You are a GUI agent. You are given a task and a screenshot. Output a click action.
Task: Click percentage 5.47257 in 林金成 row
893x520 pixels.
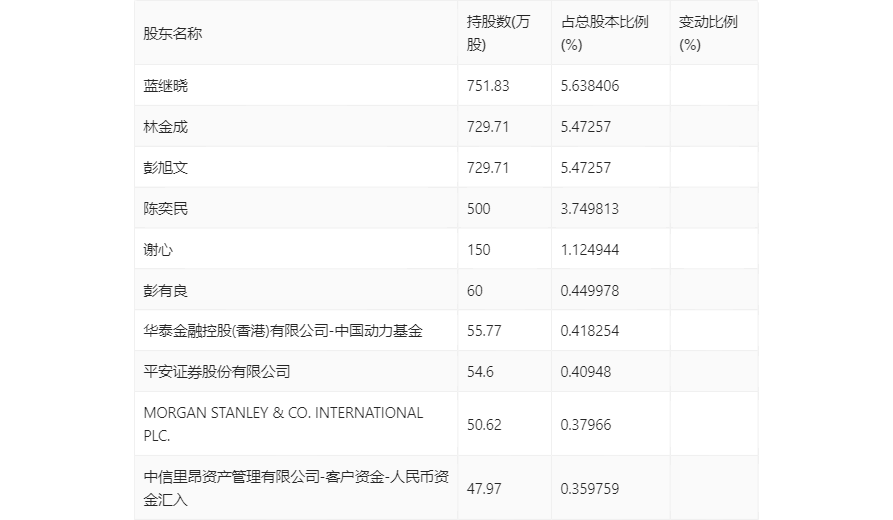[585, 127]
